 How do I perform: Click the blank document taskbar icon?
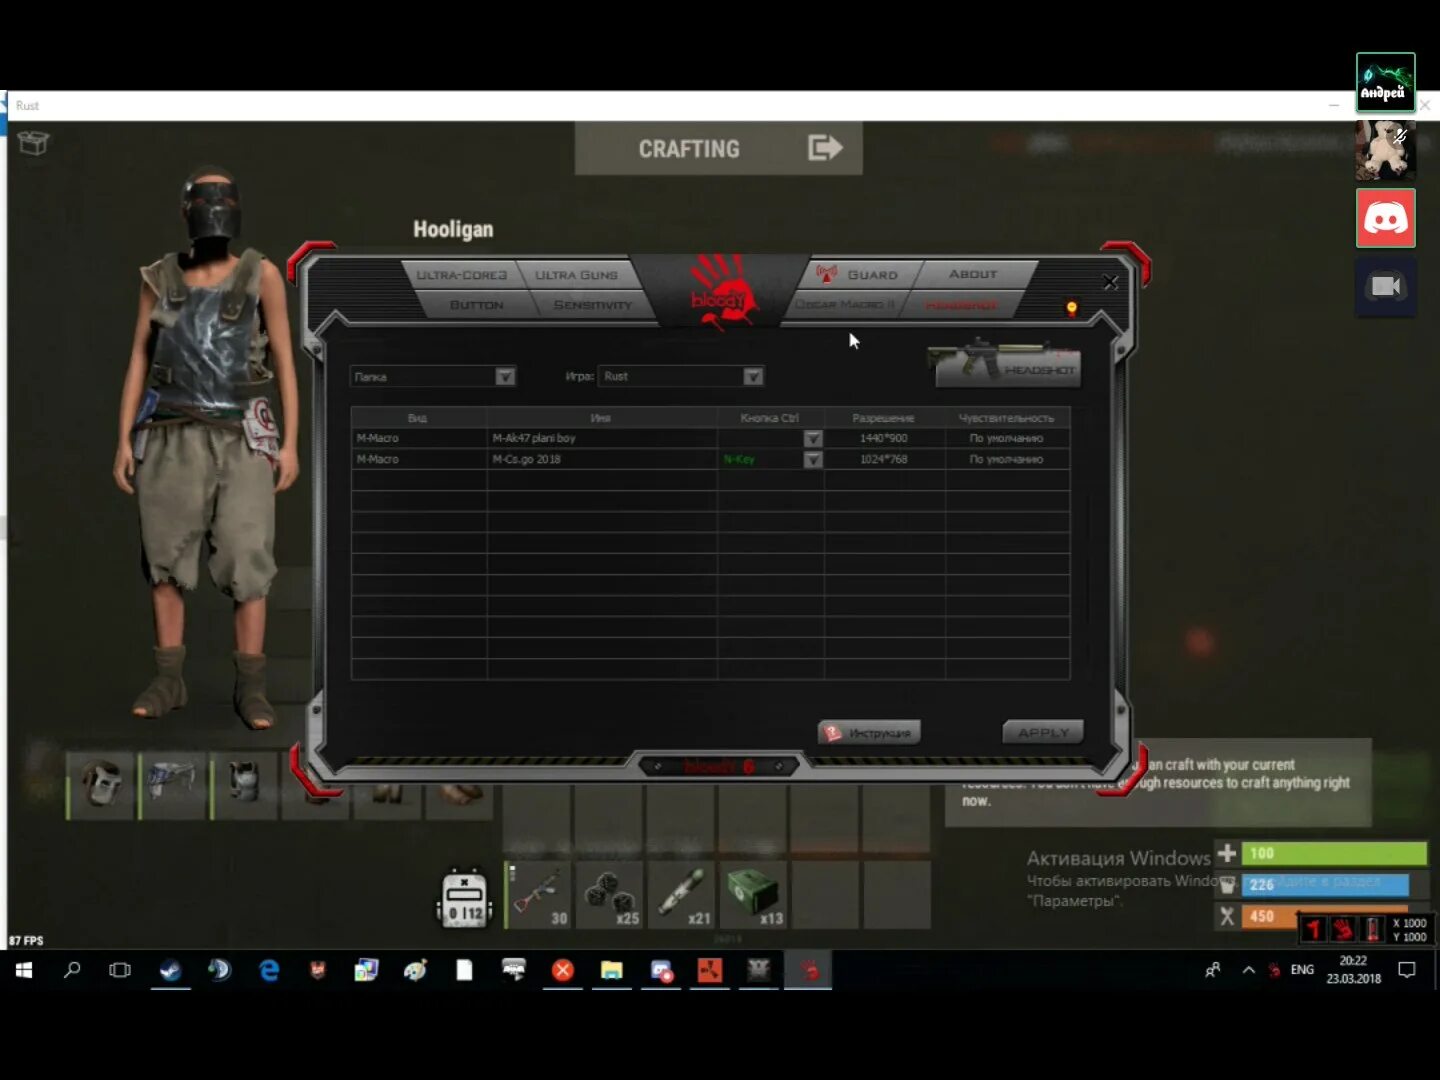point(464,970)
